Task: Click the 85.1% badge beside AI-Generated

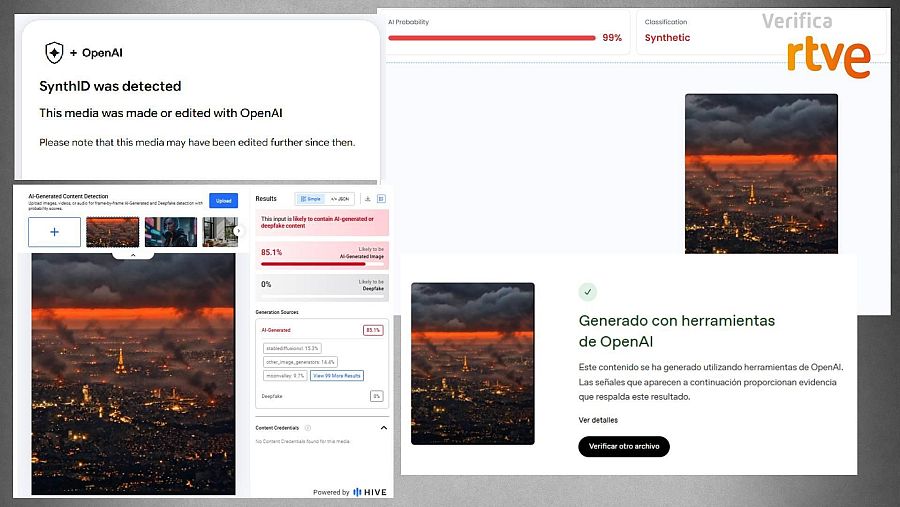Action: [373, 330]
